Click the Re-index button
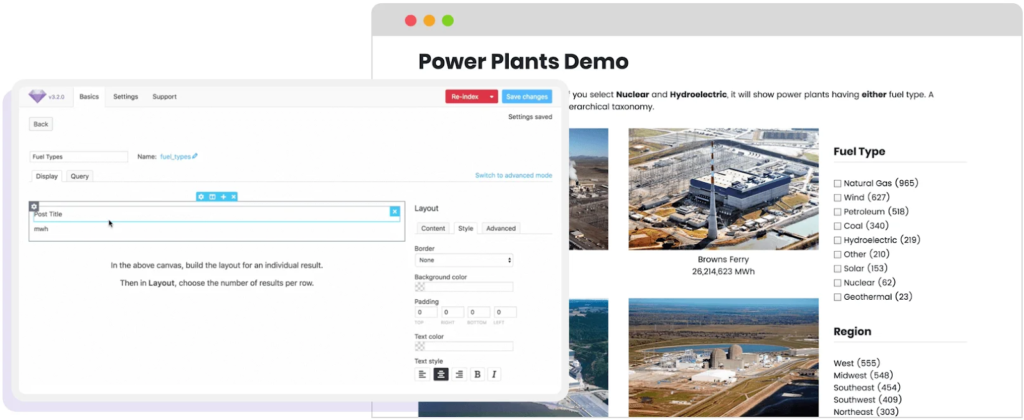Screen dimensions: 1024x420 point(465,97)
